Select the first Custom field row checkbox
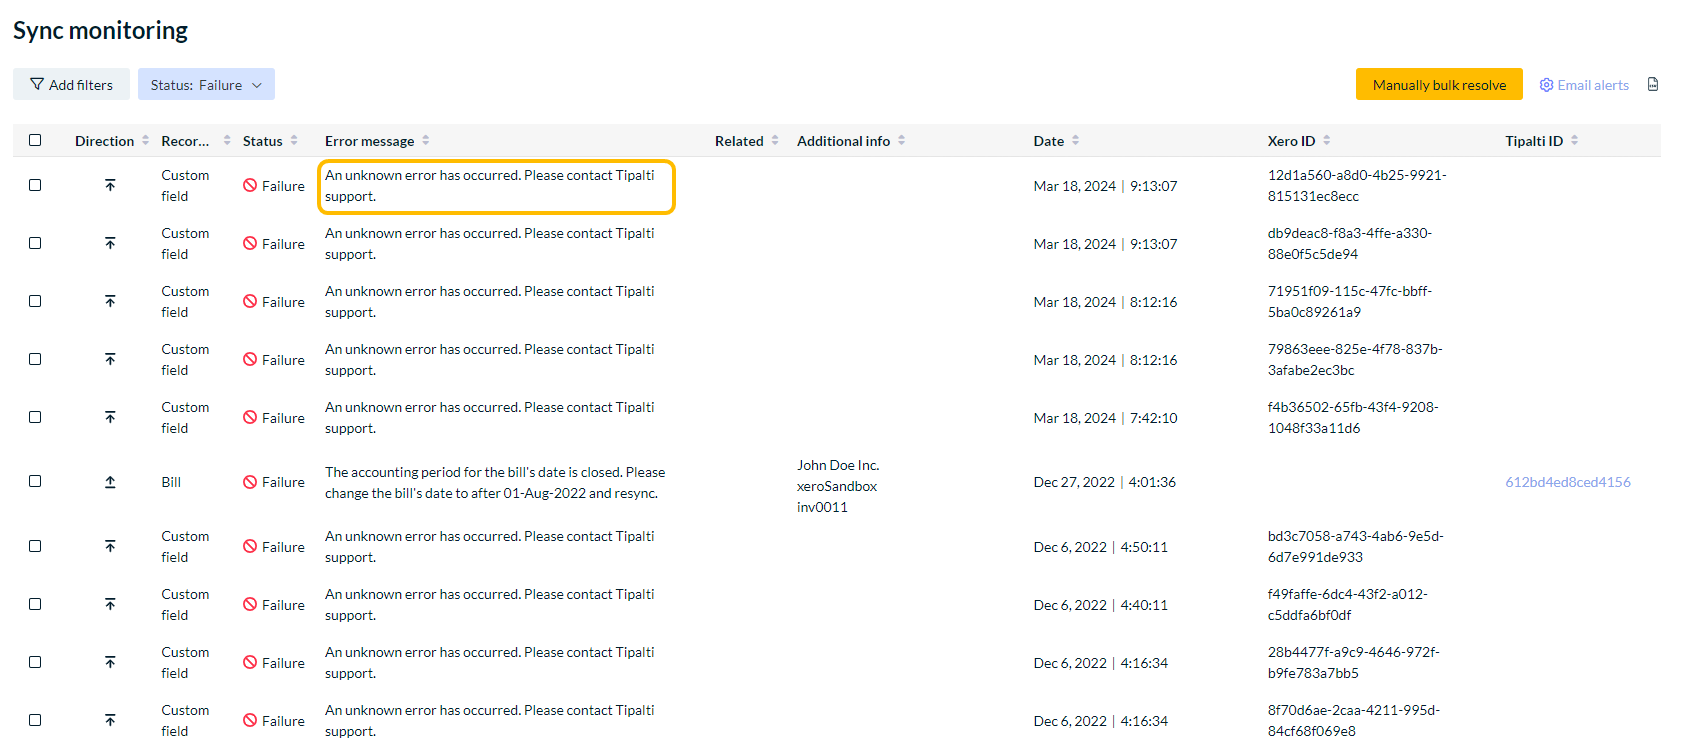Image resolution: width=1696 pixels, height=755 pixels. [35, 185]
